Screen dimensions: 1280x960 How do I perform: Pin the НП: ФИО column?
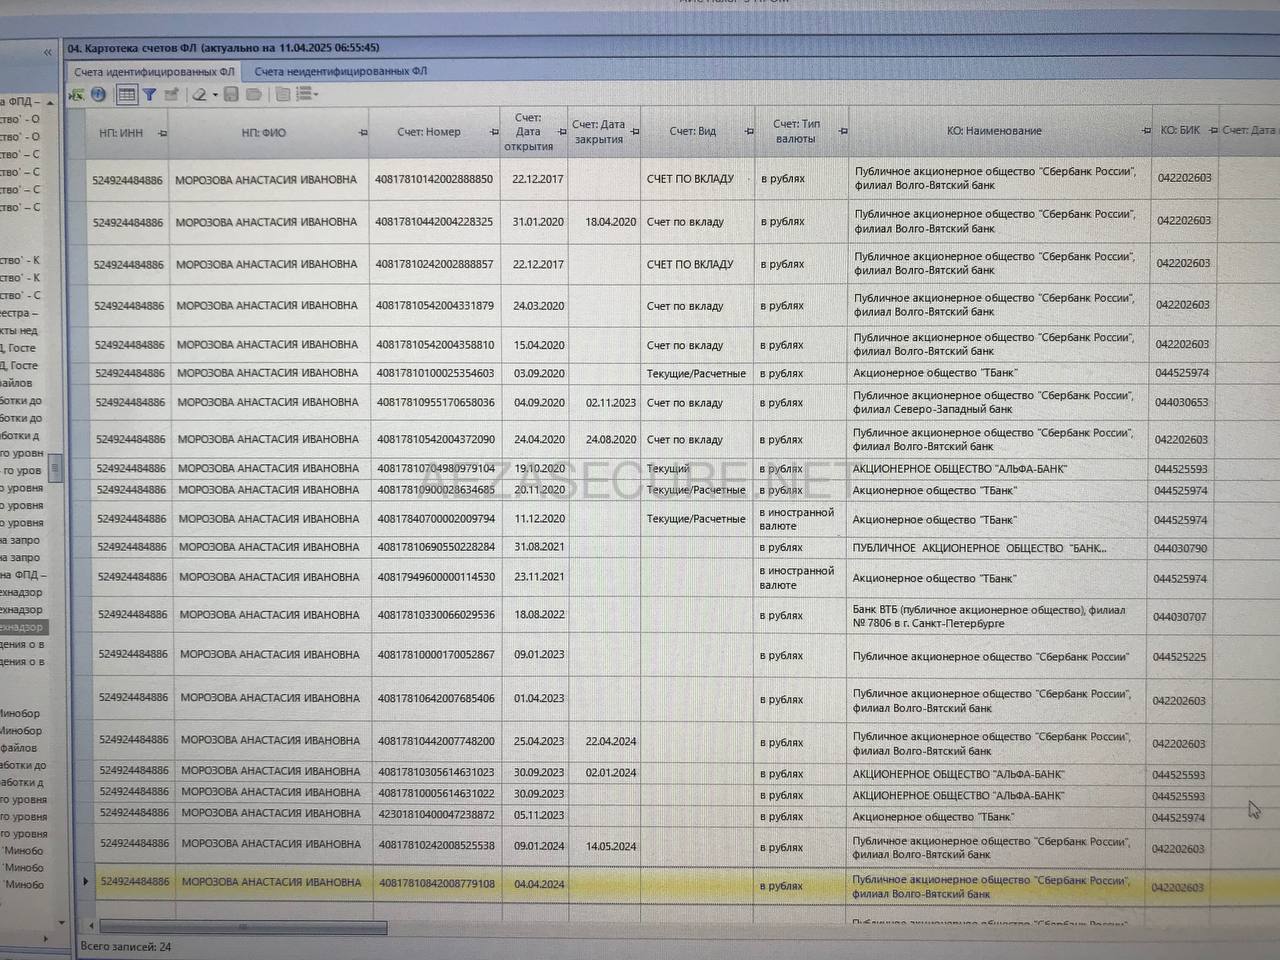tap(363, 133)
